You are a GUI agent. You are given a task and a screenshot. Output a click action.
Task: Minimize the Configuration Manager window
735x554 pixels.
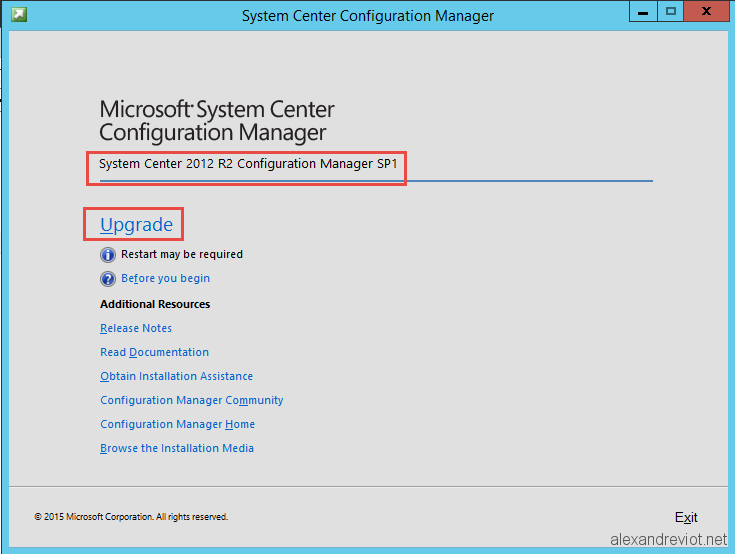point(643,11)
